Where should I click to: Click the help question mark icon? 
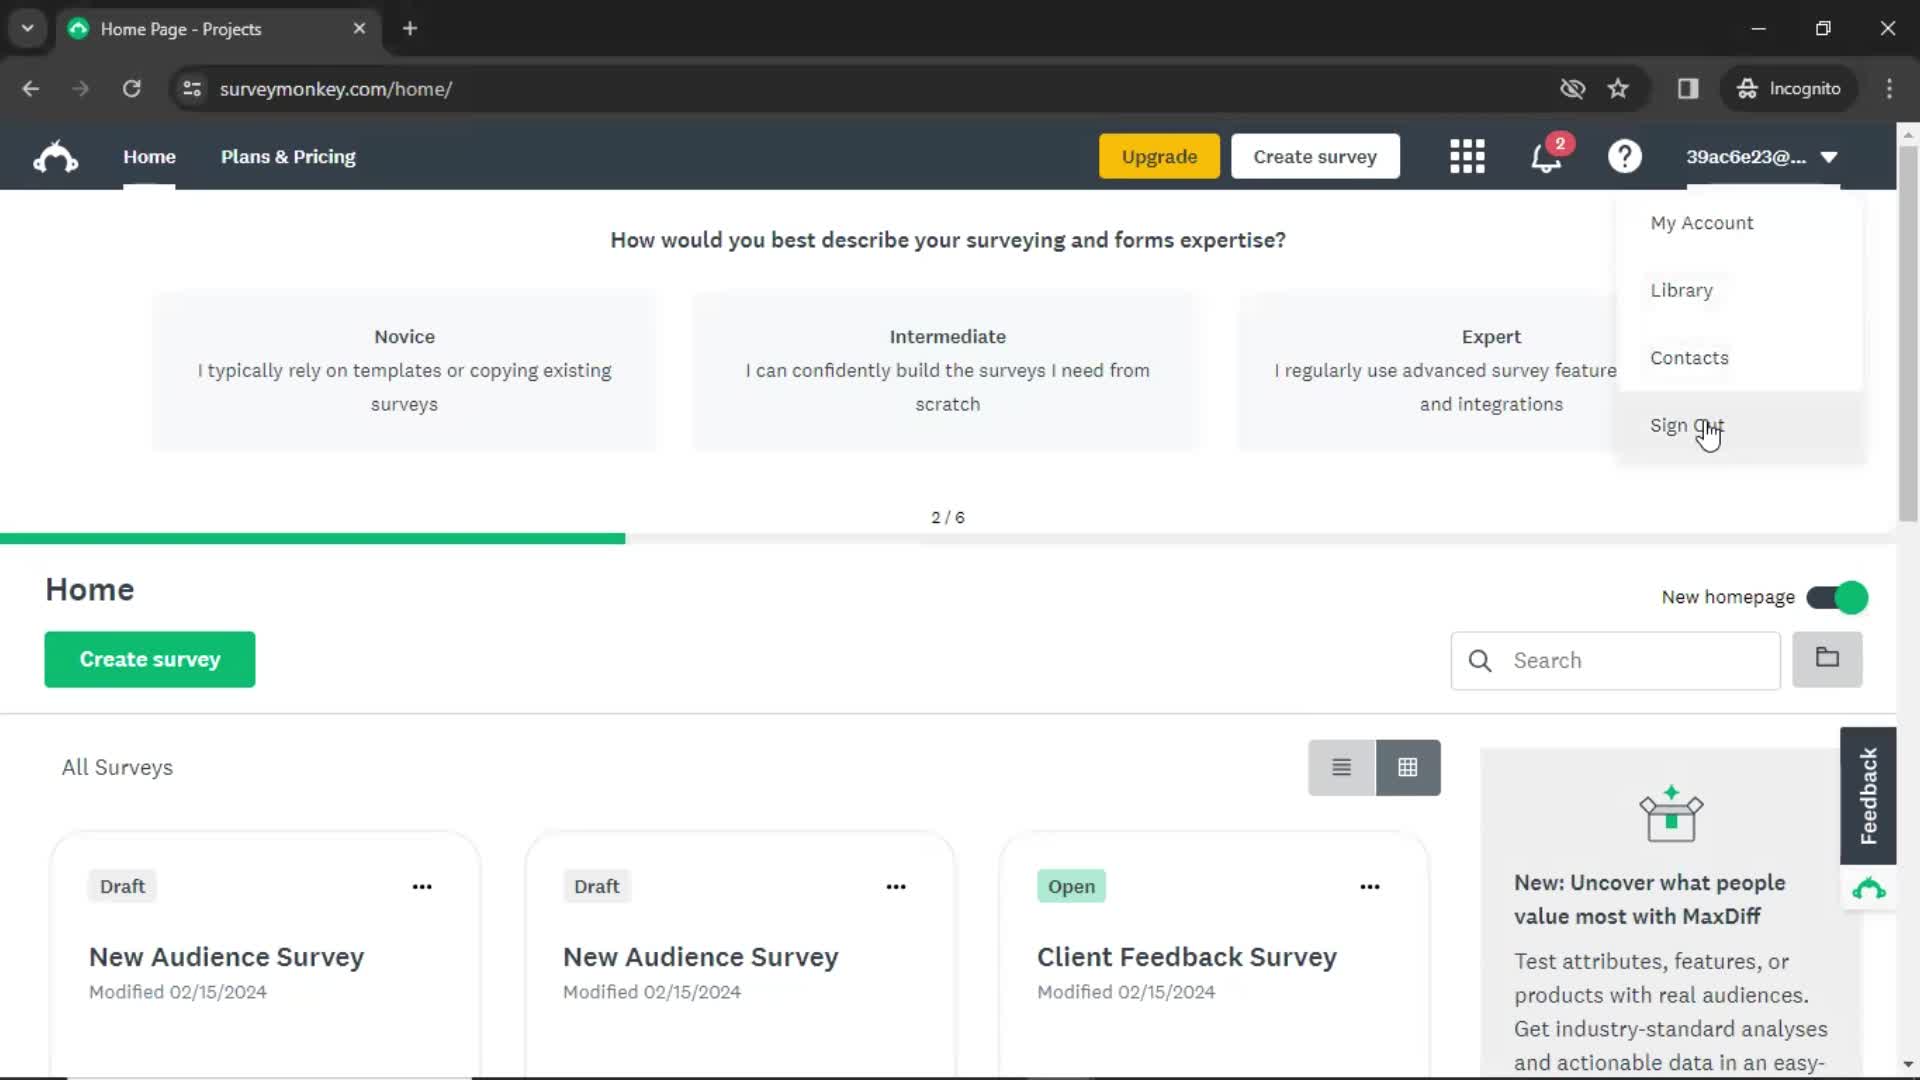(x=1625, y=157)
